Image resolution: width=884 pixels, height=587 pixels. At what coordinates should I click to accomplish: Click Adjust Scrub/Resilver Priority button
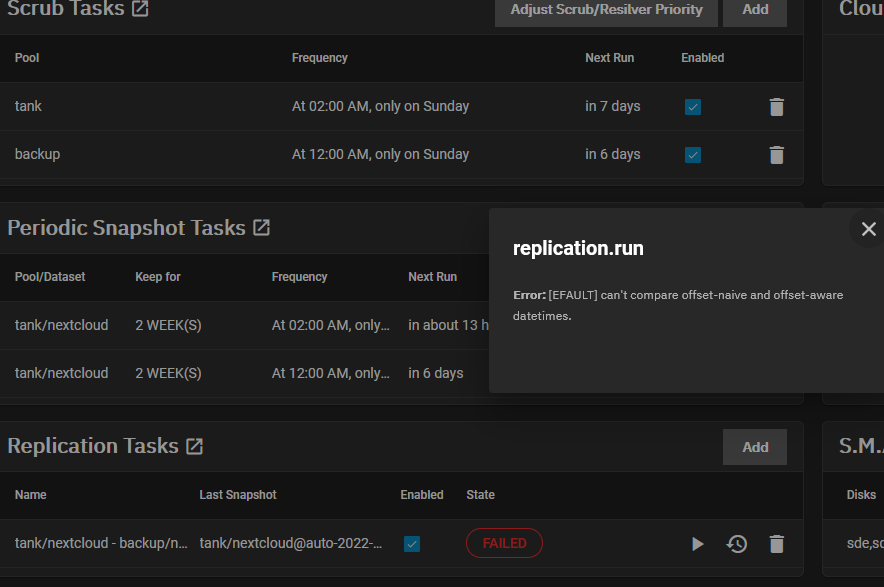click(606, 10)
